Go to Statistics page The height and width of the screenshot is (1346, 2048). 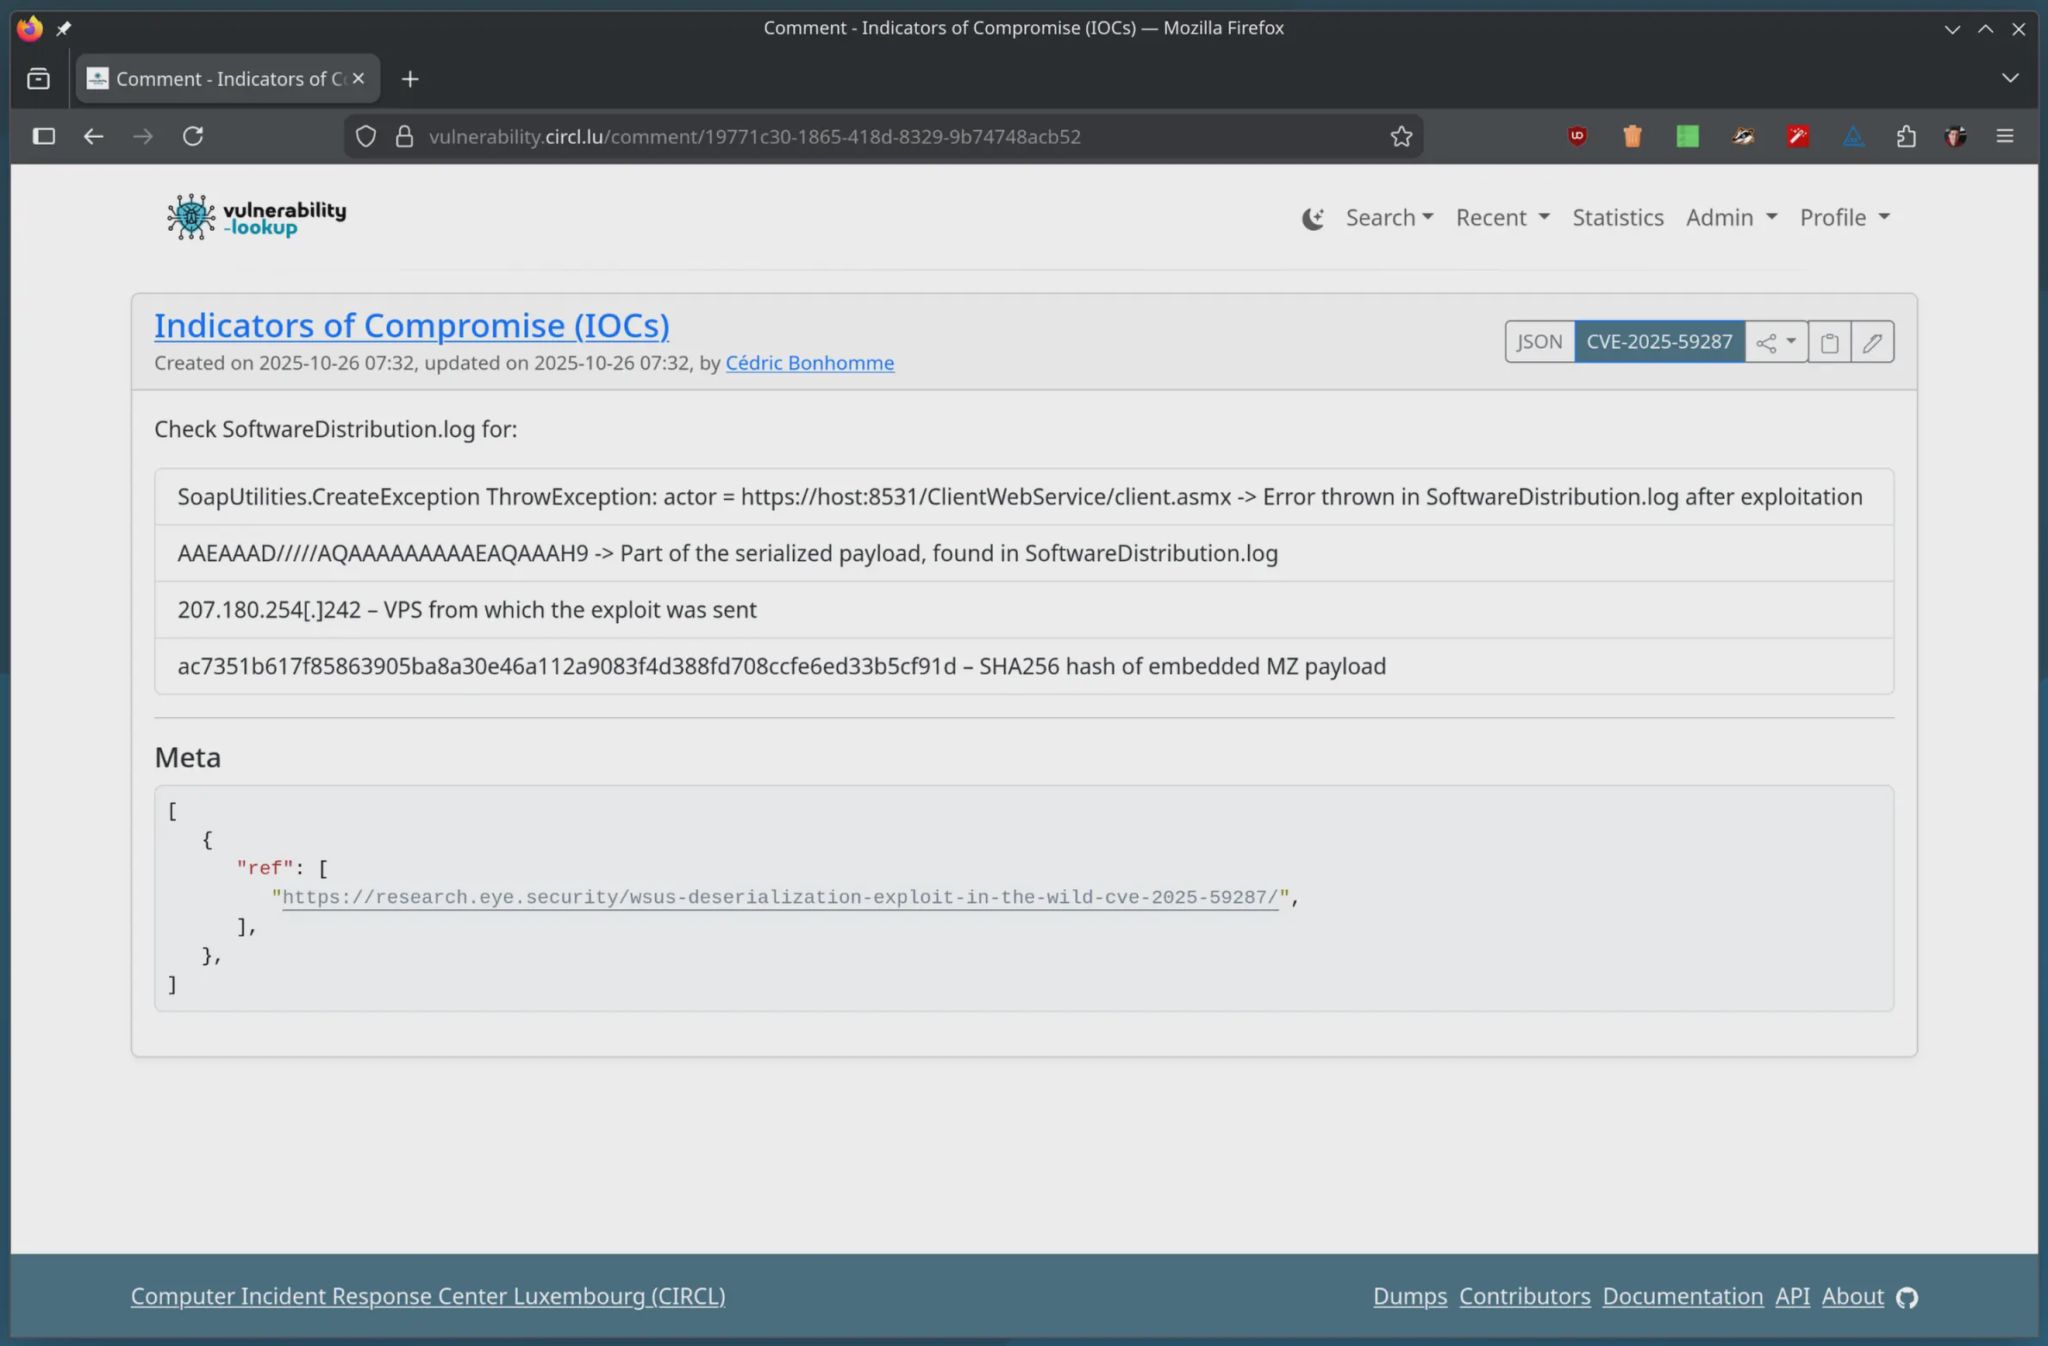1617,217
